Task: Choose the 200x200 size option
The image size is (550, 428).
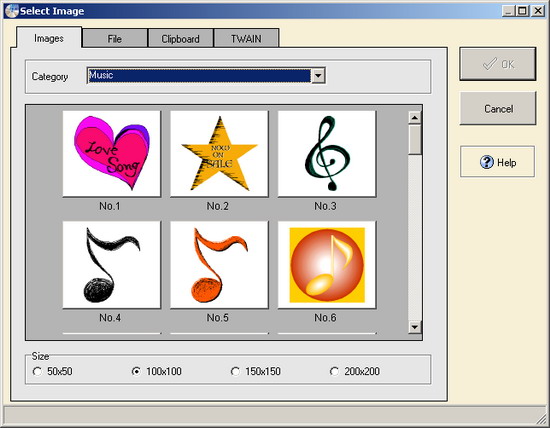Action: [x=355, y=371]
